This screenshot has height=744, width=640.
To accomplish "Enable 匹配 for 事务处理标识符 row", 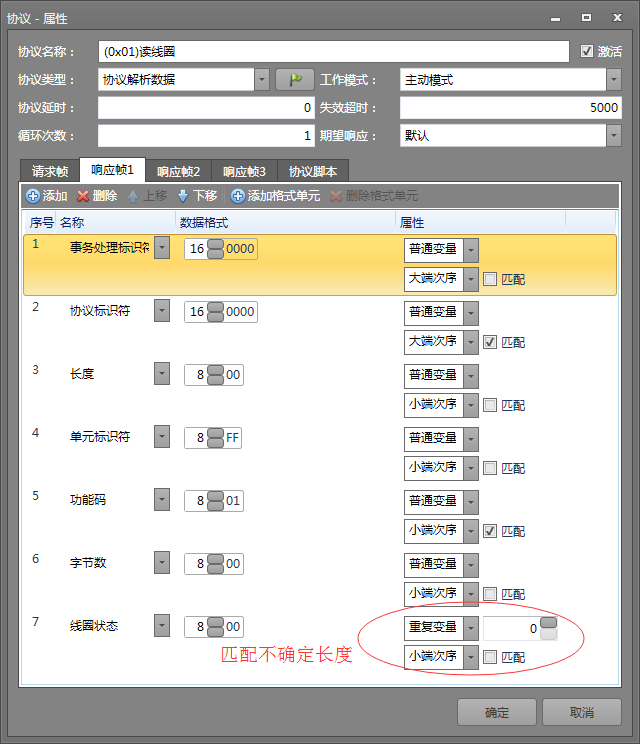I will pos(490,279).
